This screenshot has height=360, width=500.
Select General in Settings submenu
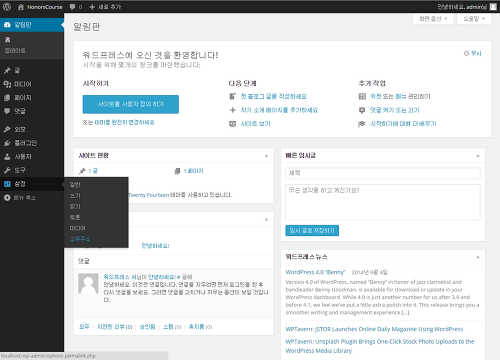(75, 185)
